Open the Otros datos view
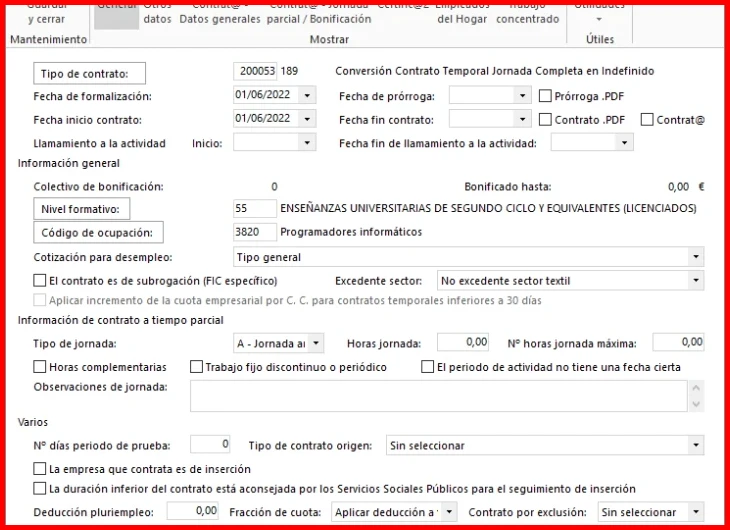Viewport: 730px width, 530px height. pos(157,15)
